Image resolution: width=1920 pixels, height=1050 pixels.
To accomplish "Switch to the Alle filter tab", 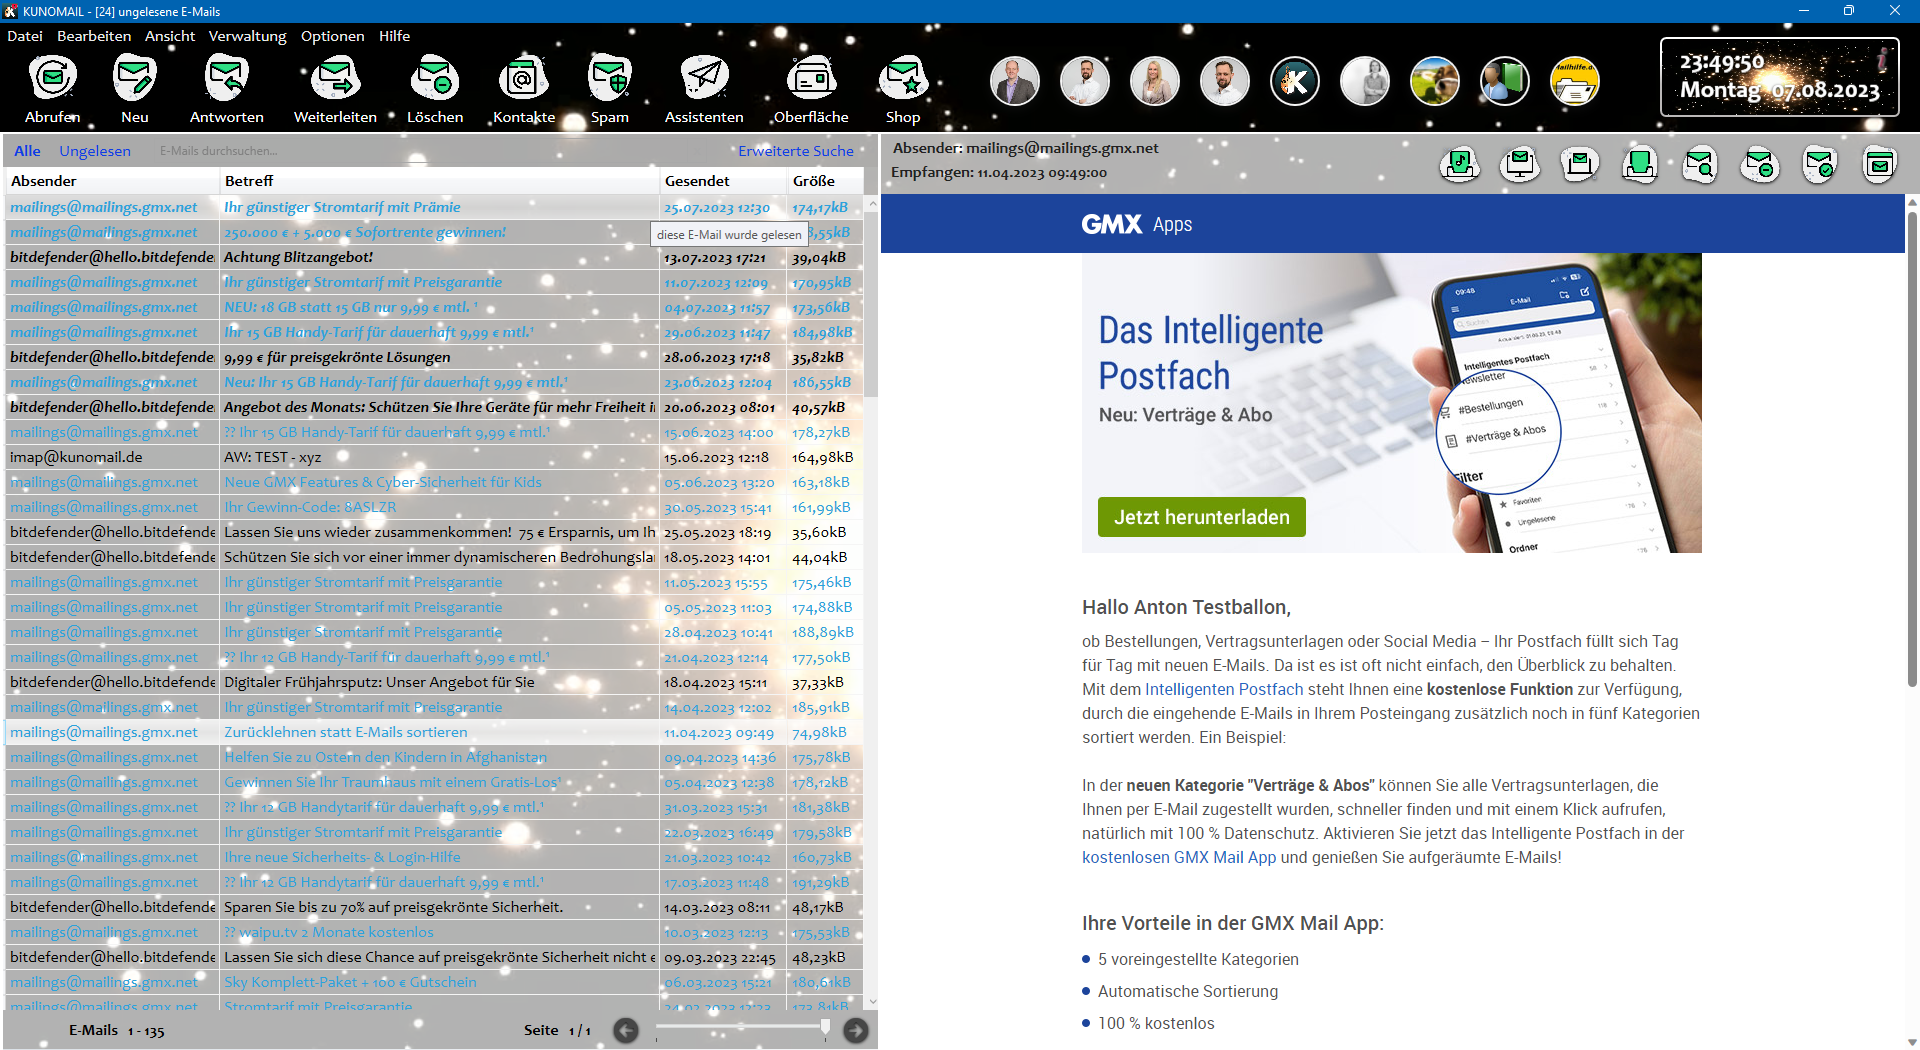I will tap(27, 151).
